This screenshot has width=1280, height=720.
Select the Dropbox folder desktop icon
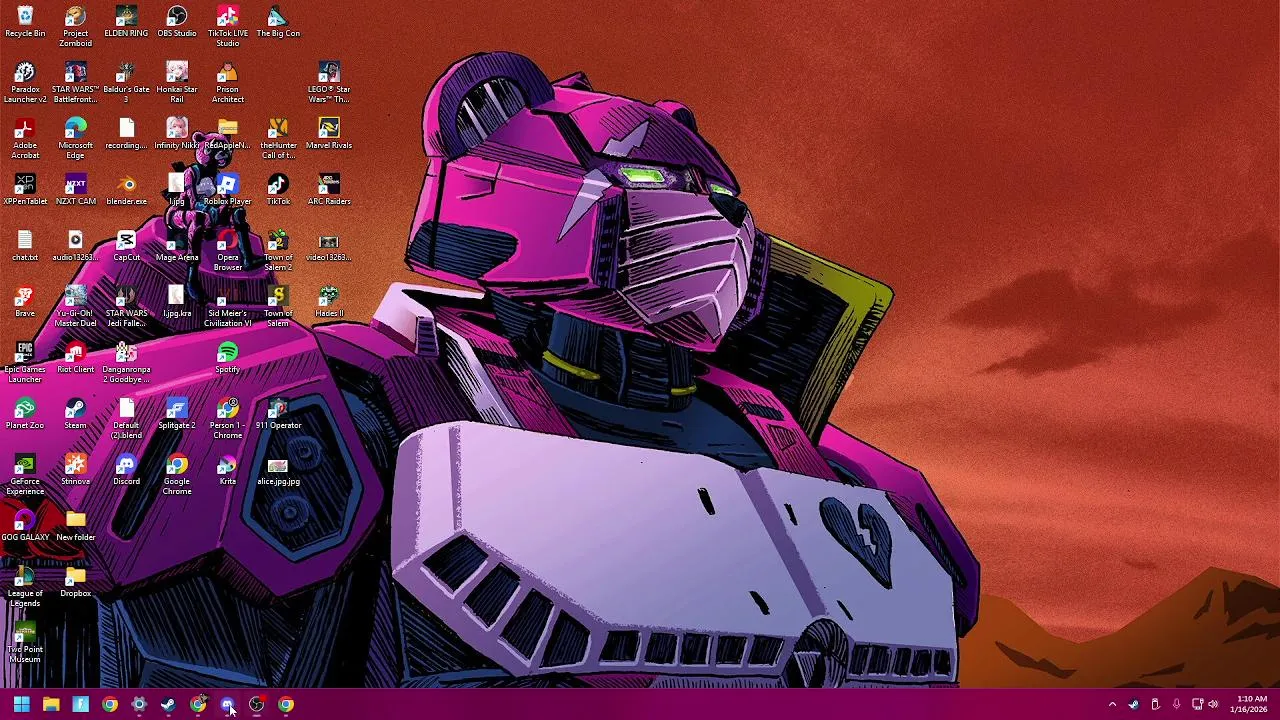click(x=76, y=582)
